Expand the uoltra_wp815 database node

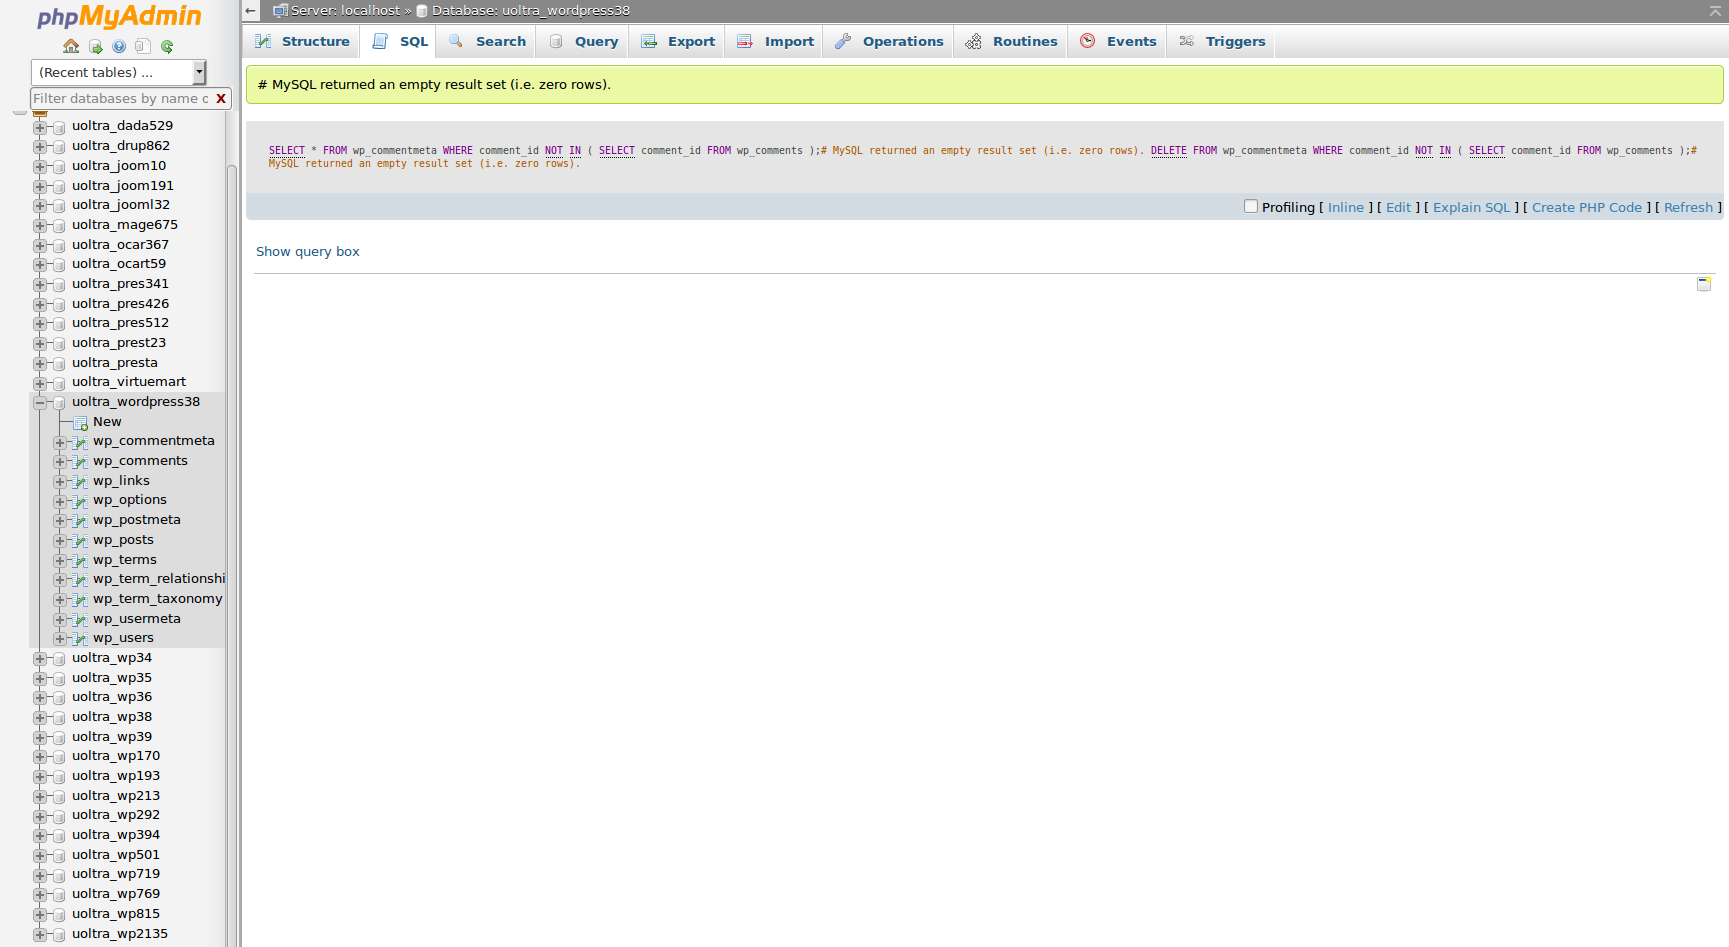pos(40,915)
